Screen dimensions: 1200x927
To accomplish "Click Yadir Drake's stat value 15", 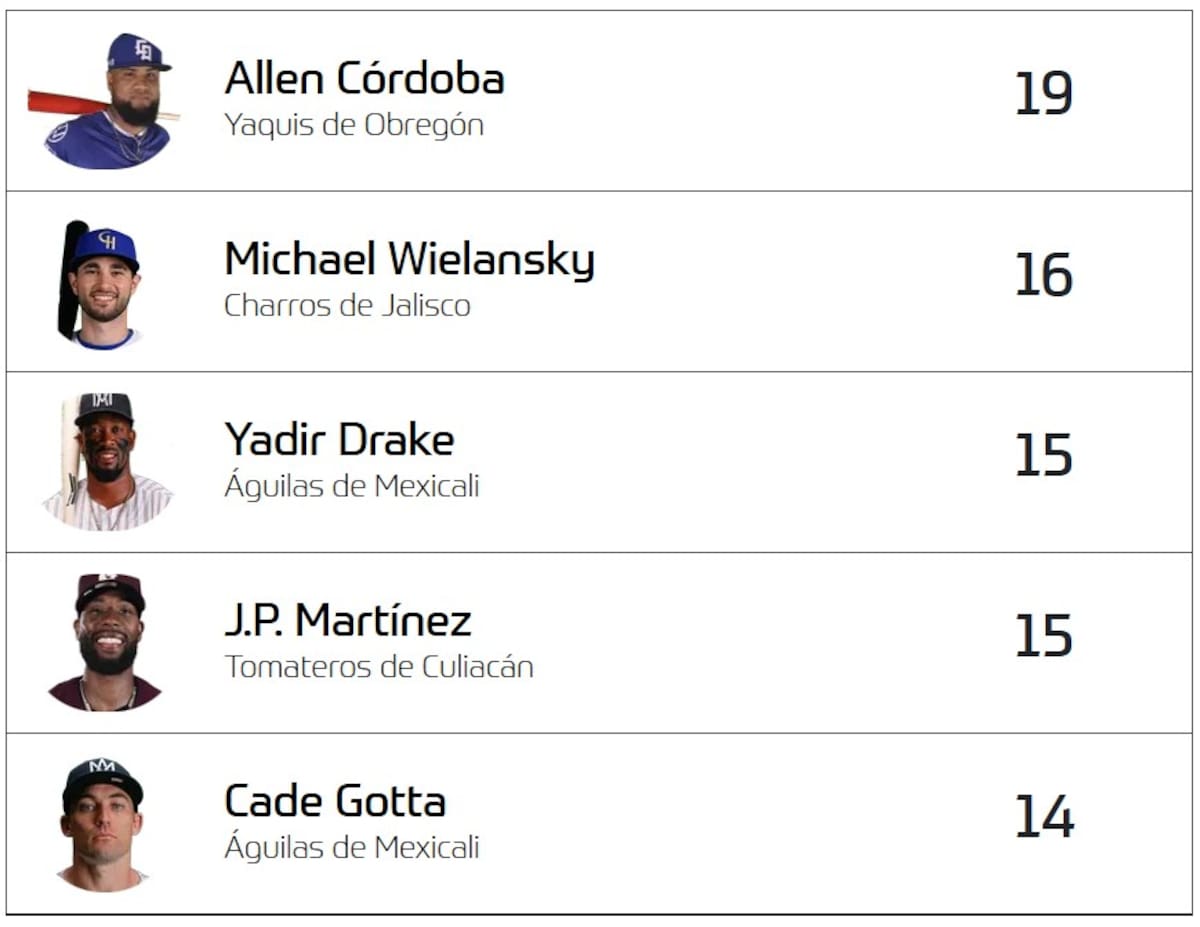I will click(x=1043, y=455).
